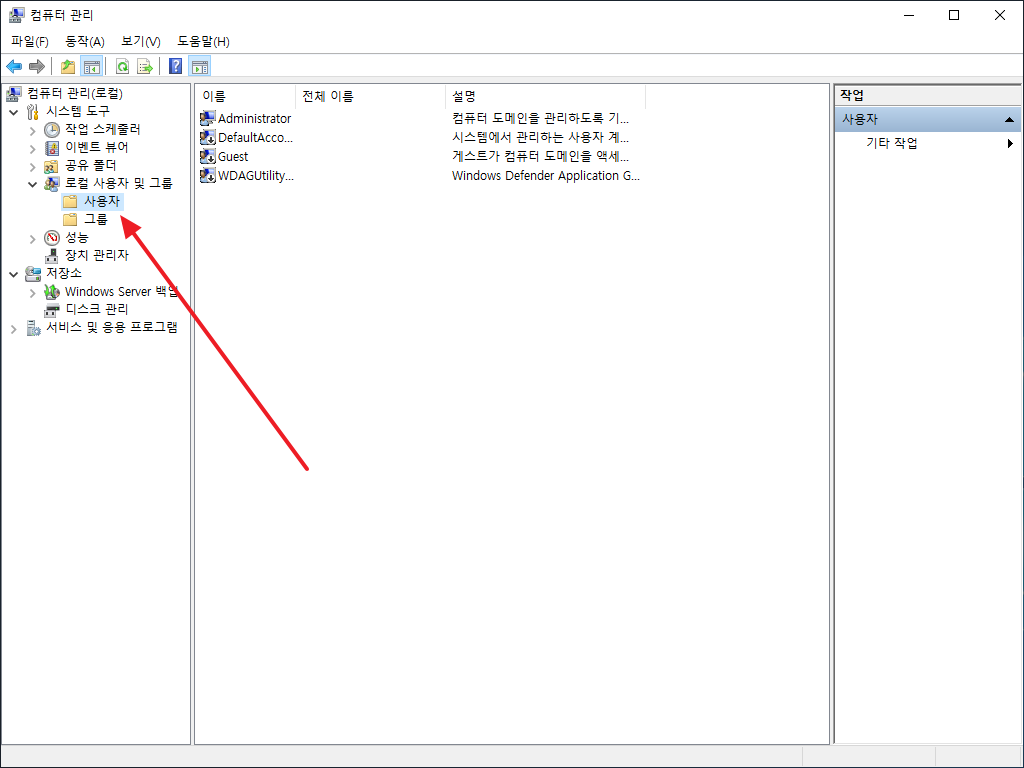This screenshot has width=1024, height=768.
Task: Click the Windows Server 백업 icon
Action: pyautogui.click(x=52, y=292)
